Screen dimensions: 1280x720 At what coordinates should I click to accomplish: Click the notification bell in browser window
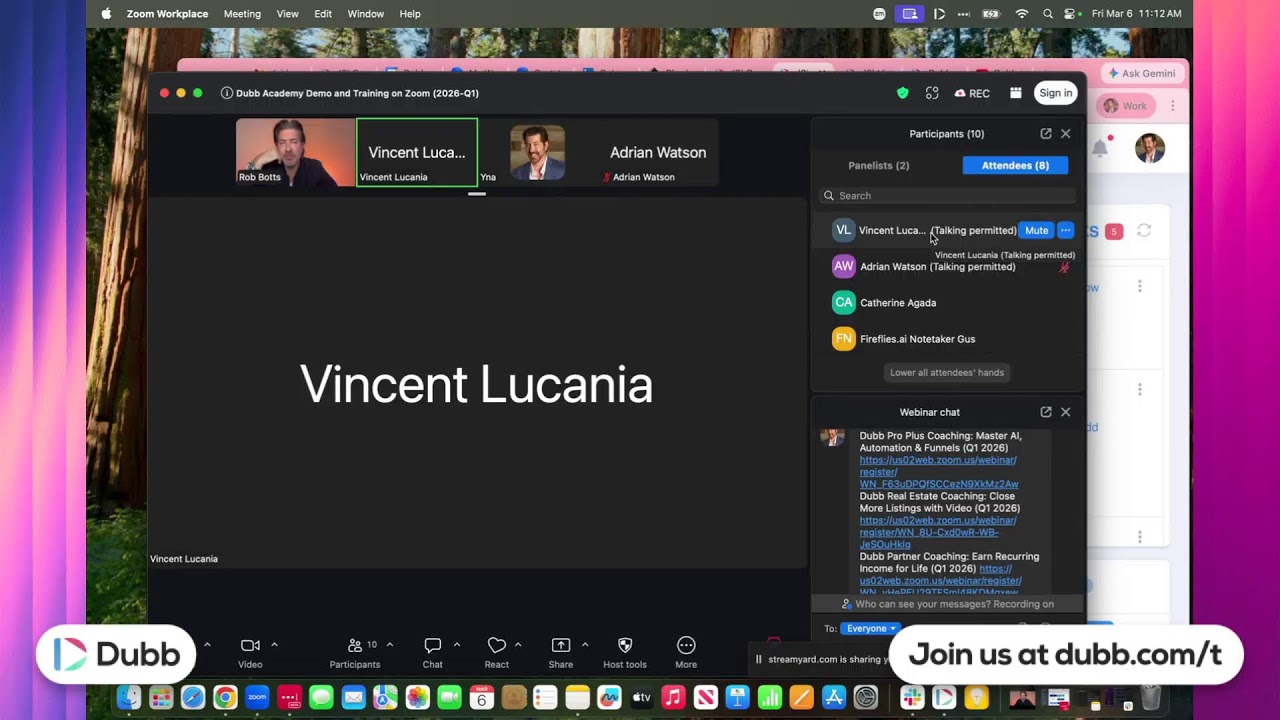click(1100, 148)
